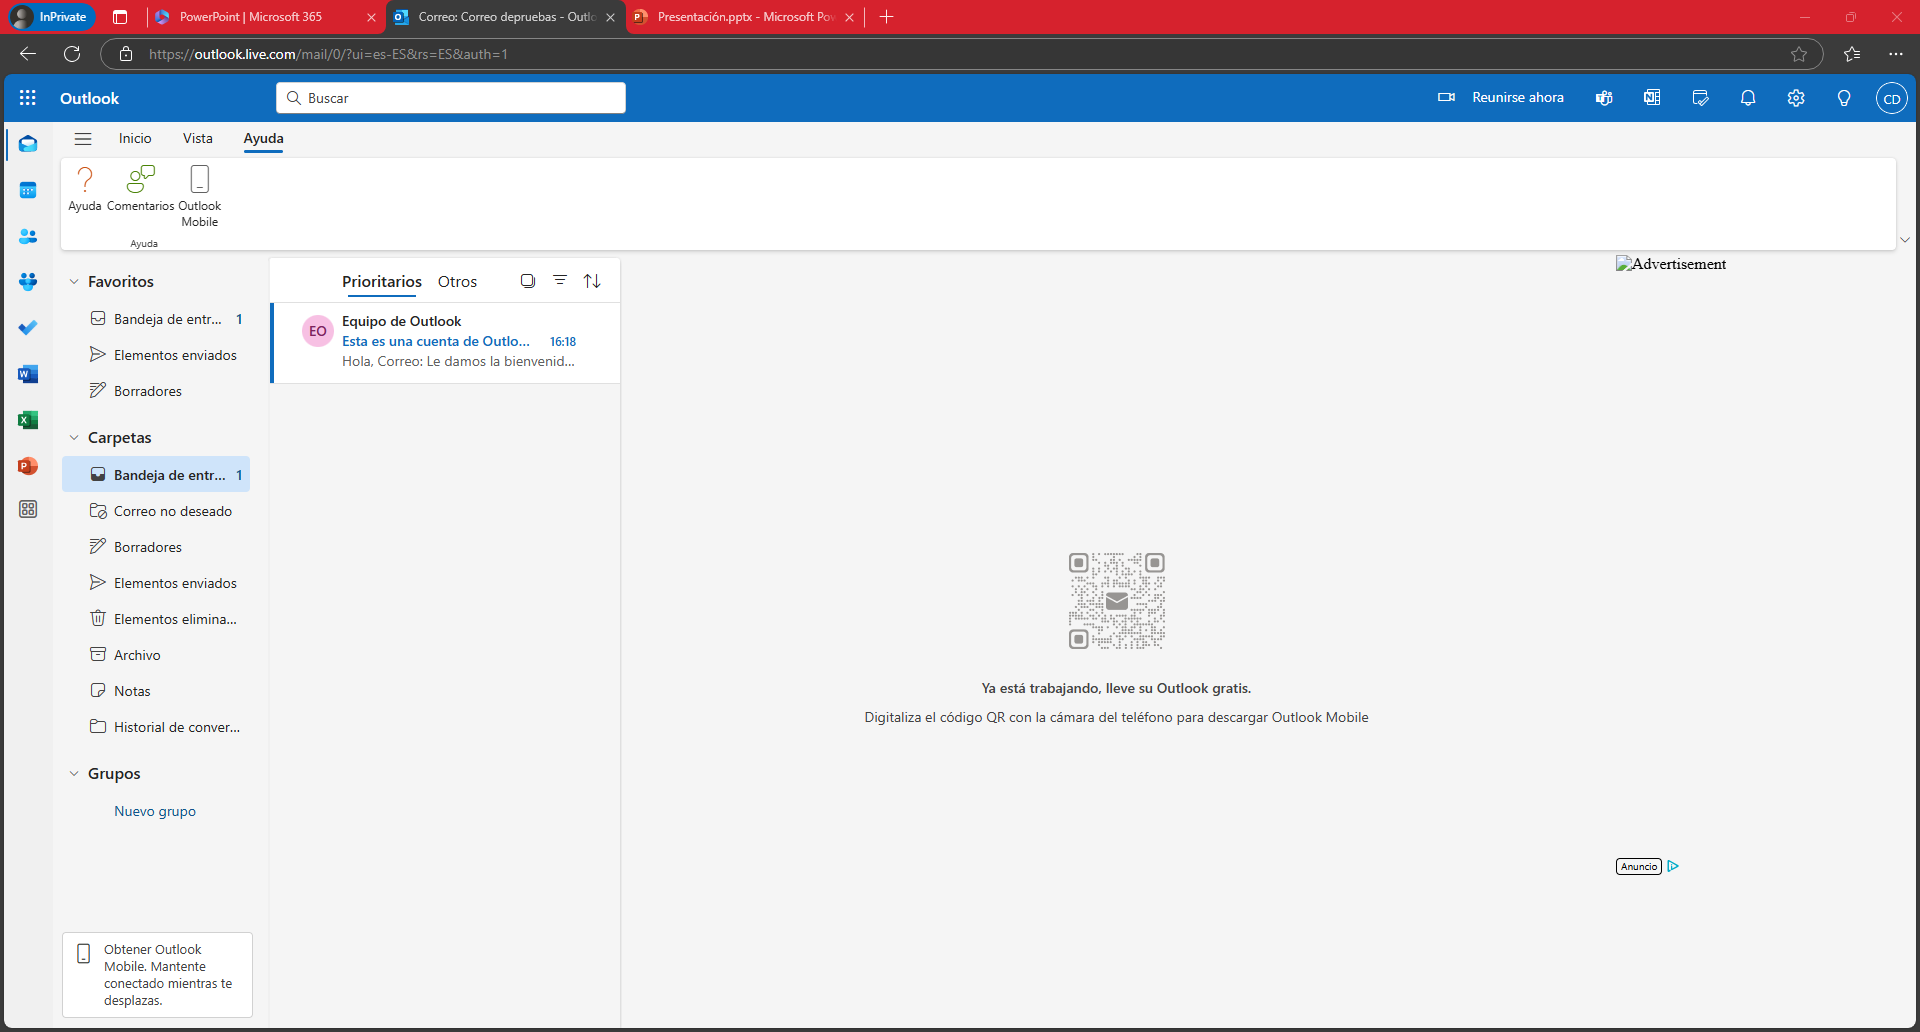The width and height of the screenshot is (1920, 1032).
Task: Open the notifications bell
Action: [x=1748, y=98]
